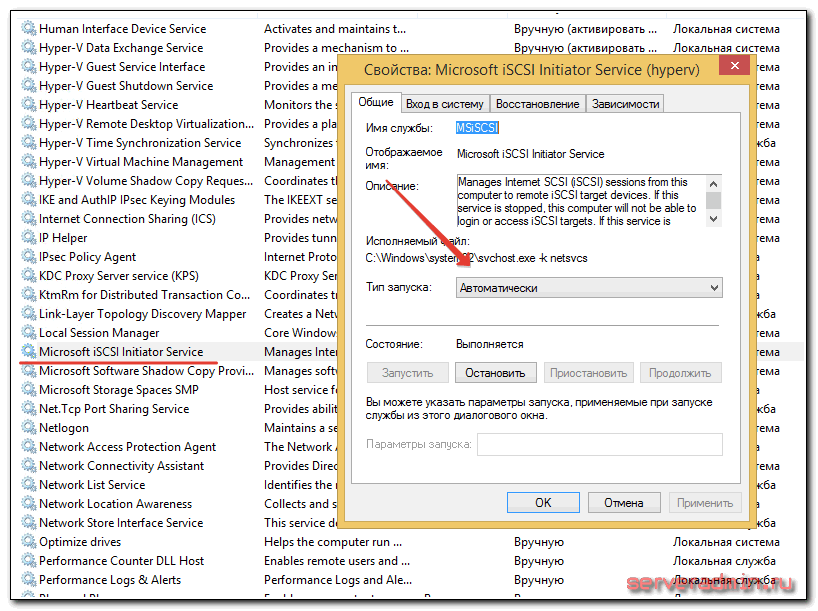Click gear icon of IKE and AuthIP IPsec Keying Modules
818x611 pixels.
(x=28, y=199)
